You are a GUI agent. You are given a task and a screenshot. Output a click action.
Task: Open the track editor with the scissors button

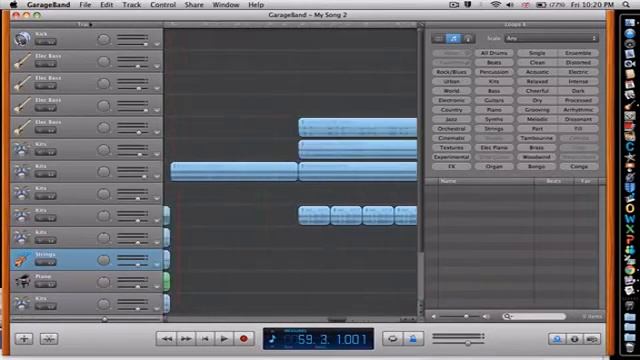tap(49, 339)
